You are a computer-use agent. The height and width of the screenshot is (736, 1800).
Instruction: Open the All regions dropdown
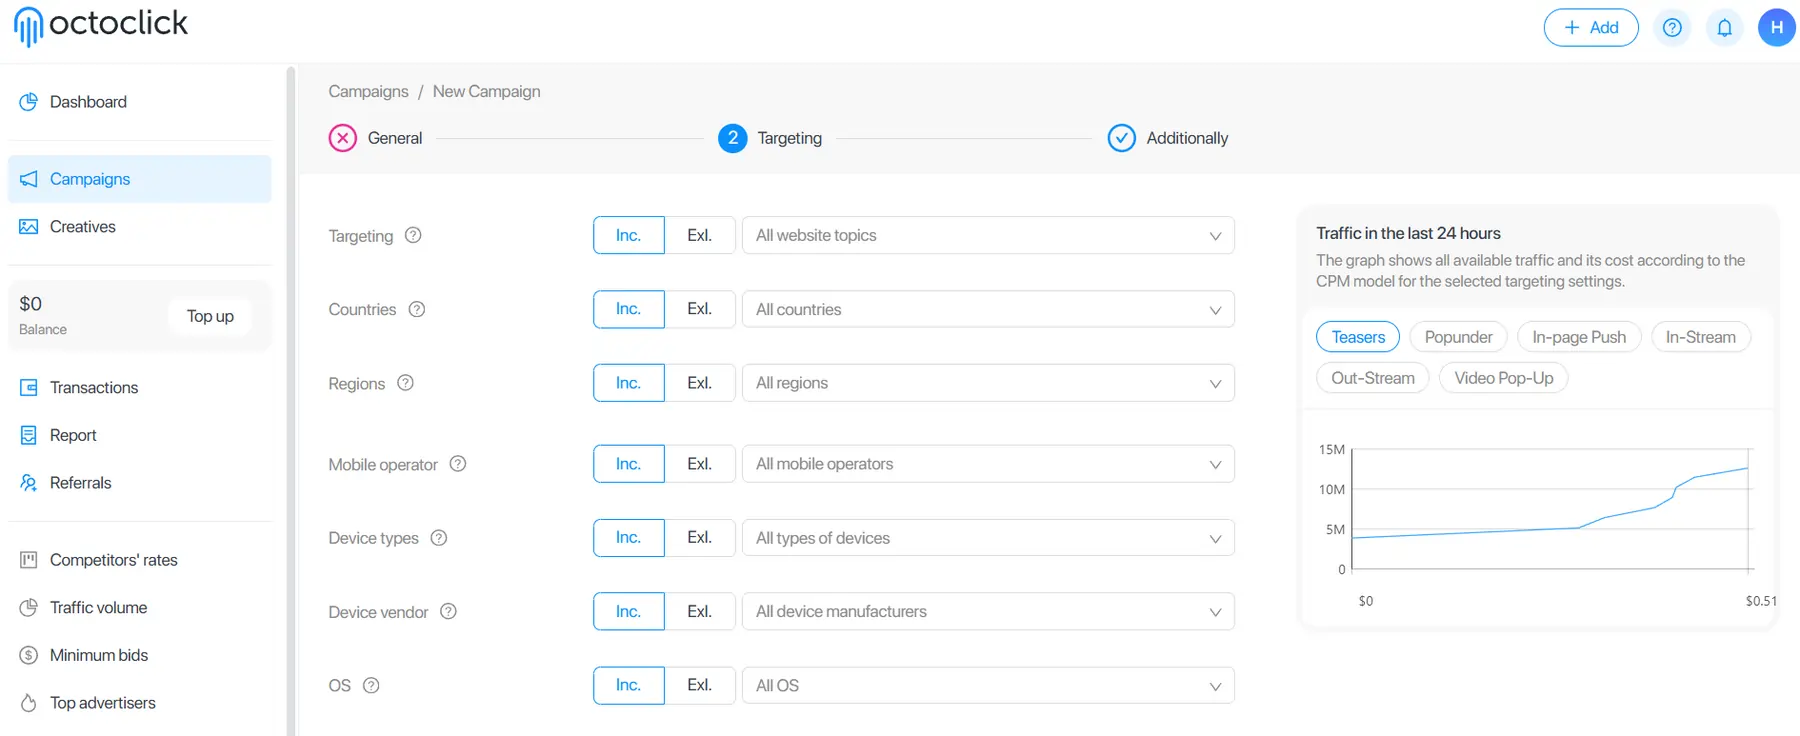988,383
